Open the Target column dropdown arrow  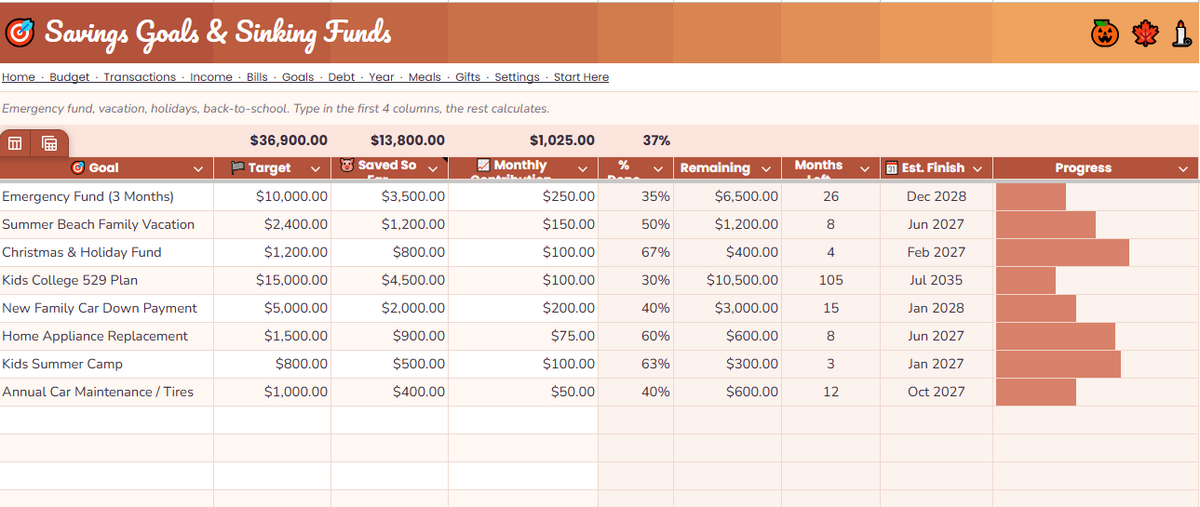[x=315, y=168]
